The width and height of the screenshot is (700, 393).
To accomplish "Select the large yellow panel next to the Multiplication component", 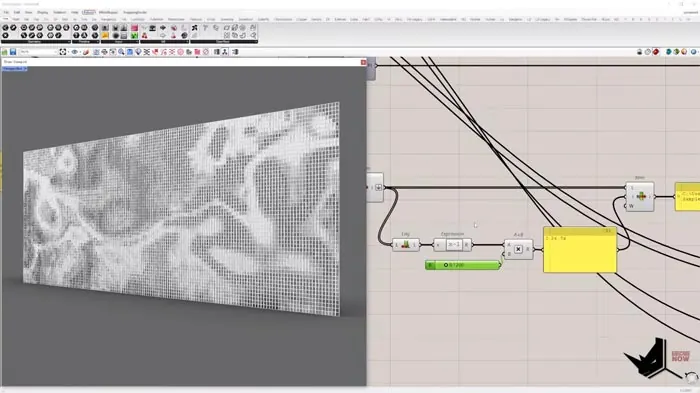I will [580, 250].
